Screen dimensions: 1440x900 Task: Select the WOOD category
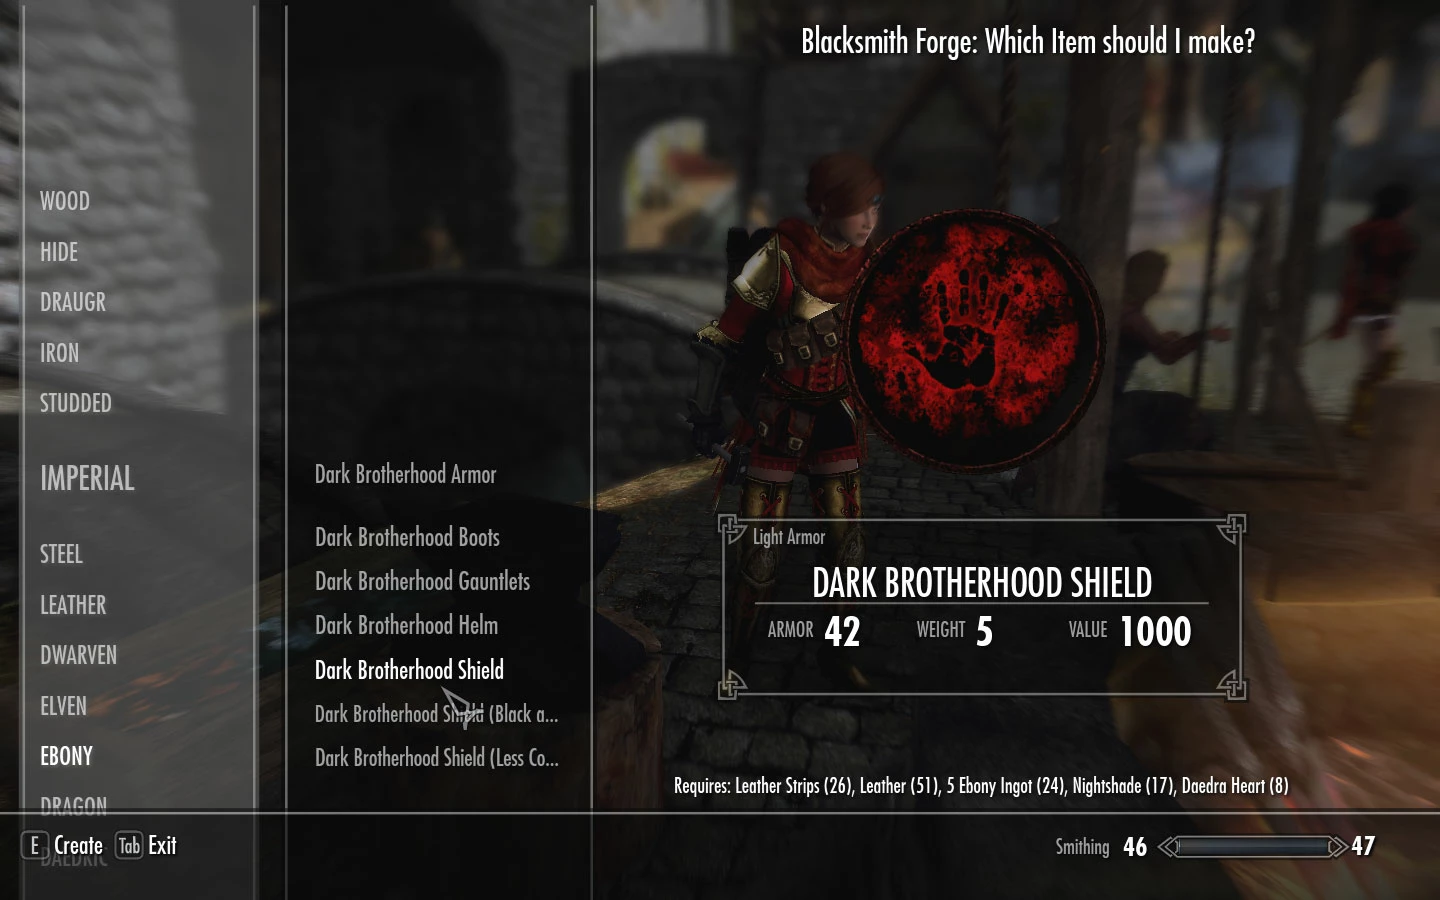click(x=65, y=201)
